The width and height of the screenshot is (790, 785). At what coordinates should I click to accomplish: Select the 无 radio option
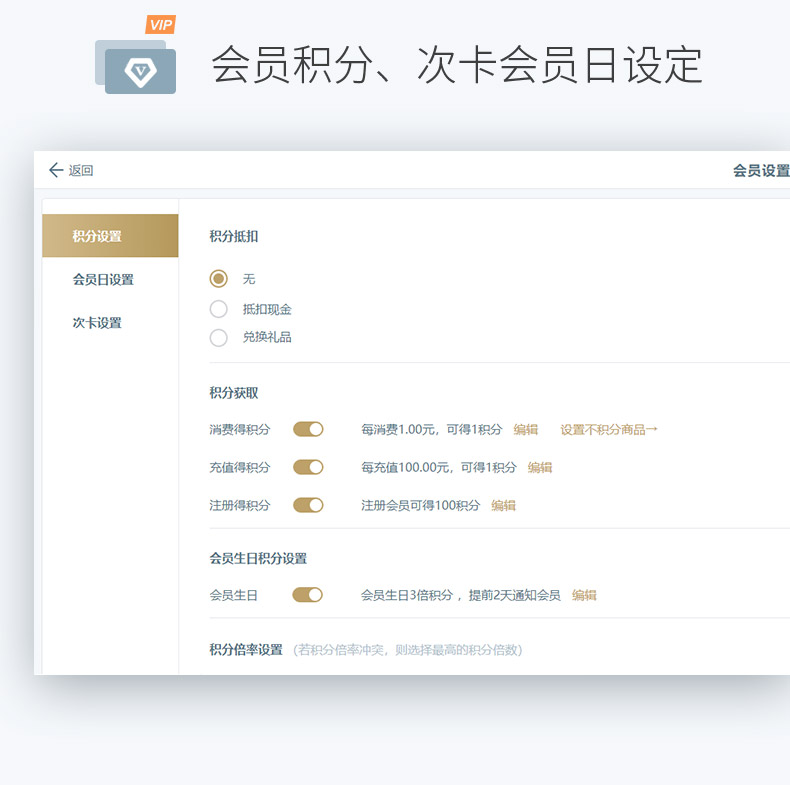[x=219, y=279]
